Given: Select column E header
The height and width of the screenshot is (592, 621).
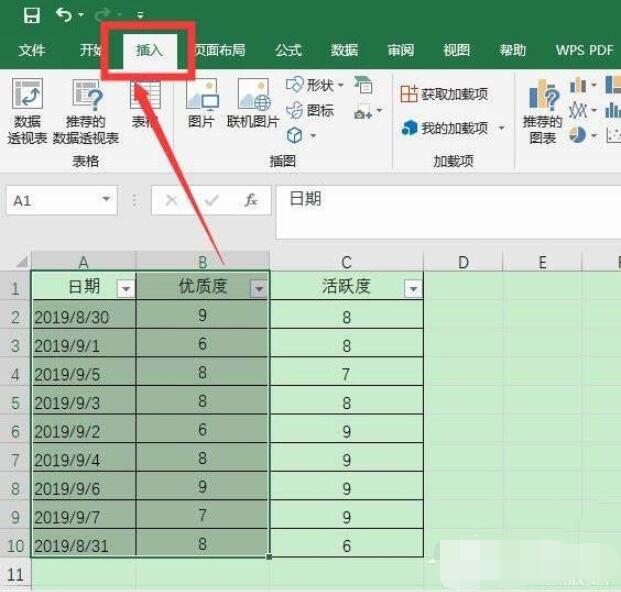Looking at the screenshot, I should [x=543, y=262].
